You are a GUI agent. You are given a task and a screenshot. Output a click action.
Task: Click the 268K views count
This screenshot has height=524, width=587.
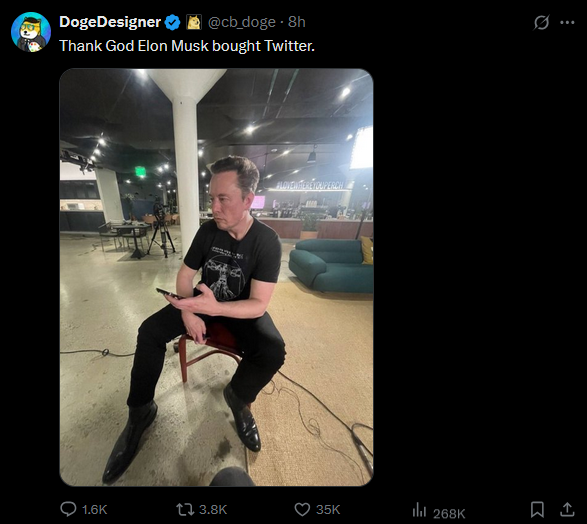point(449,513)
